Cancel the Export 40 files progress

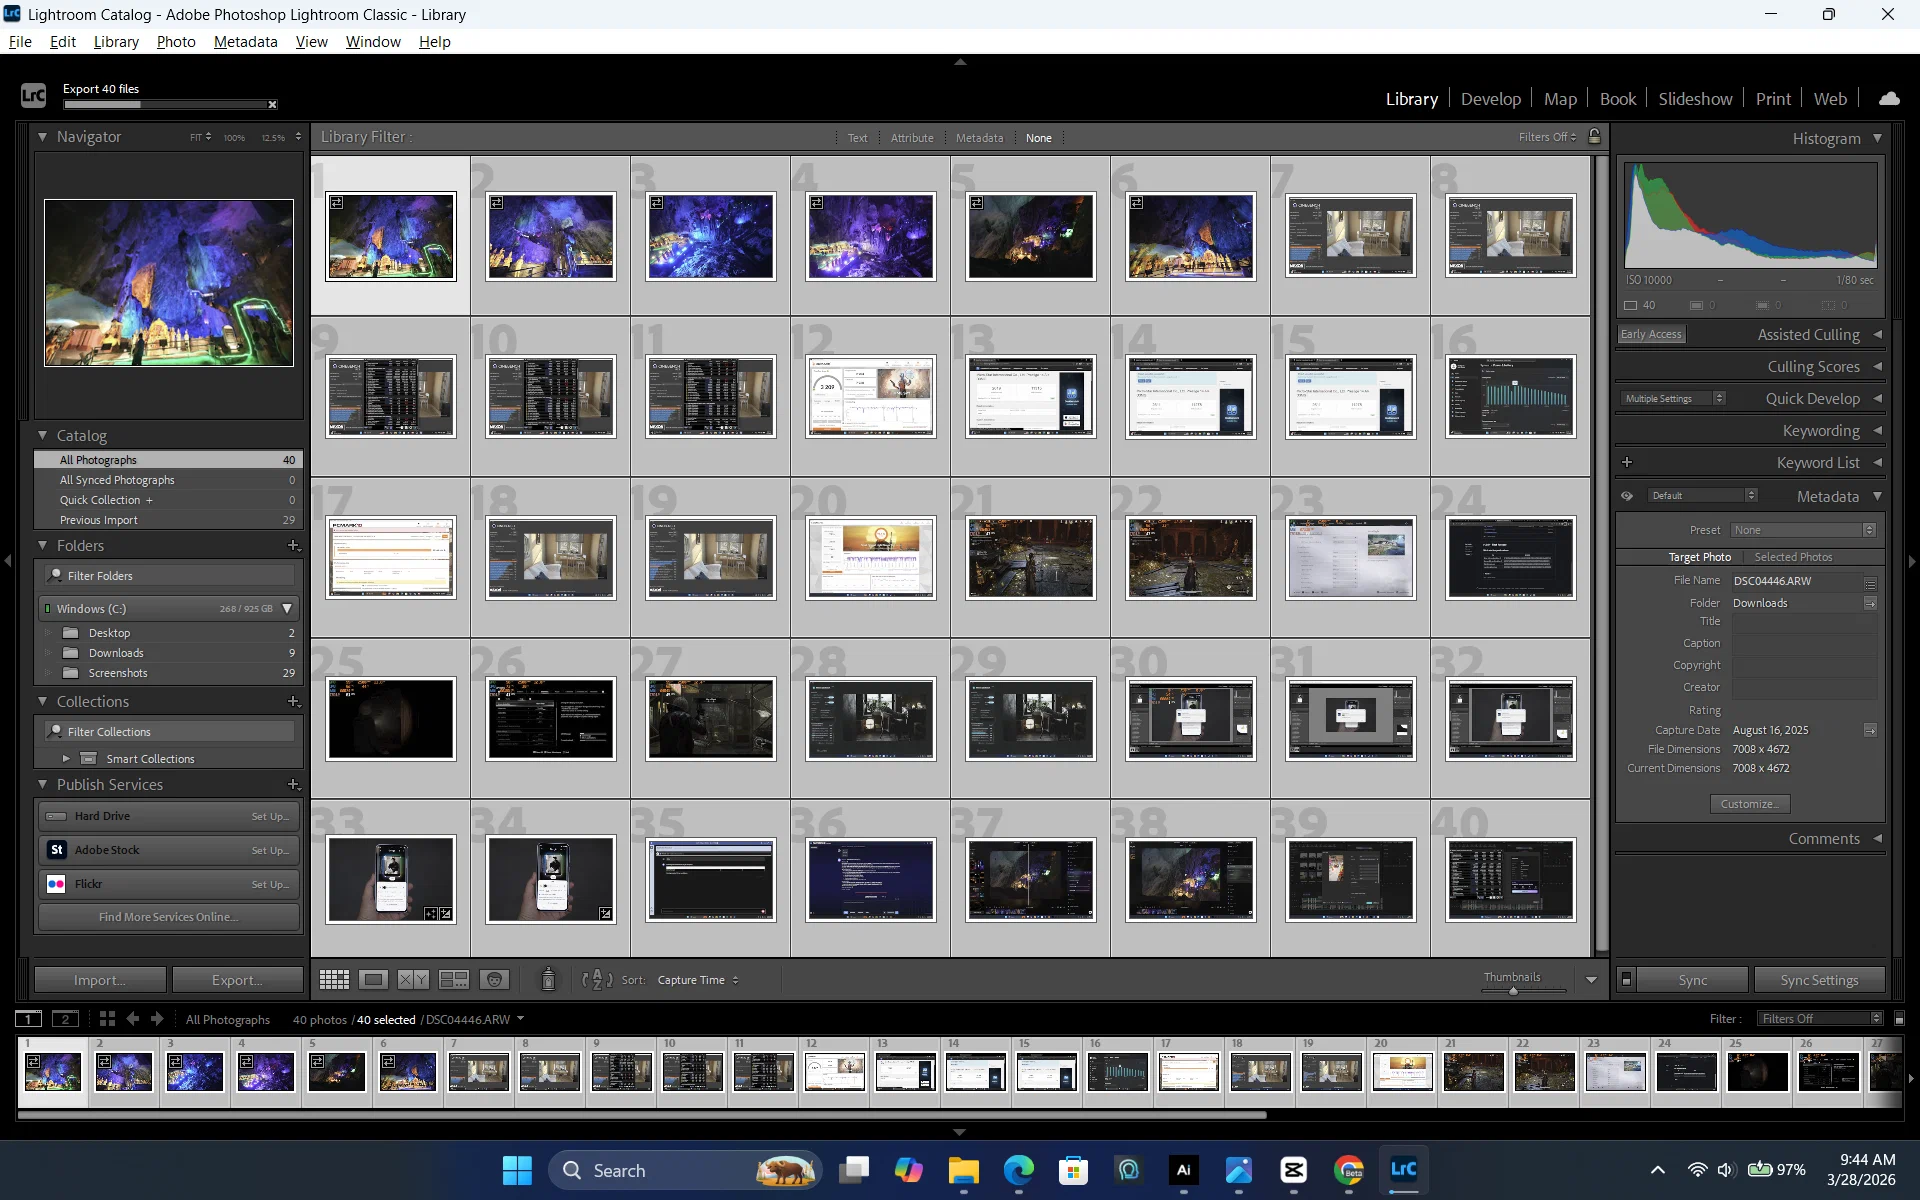(272, 104)
